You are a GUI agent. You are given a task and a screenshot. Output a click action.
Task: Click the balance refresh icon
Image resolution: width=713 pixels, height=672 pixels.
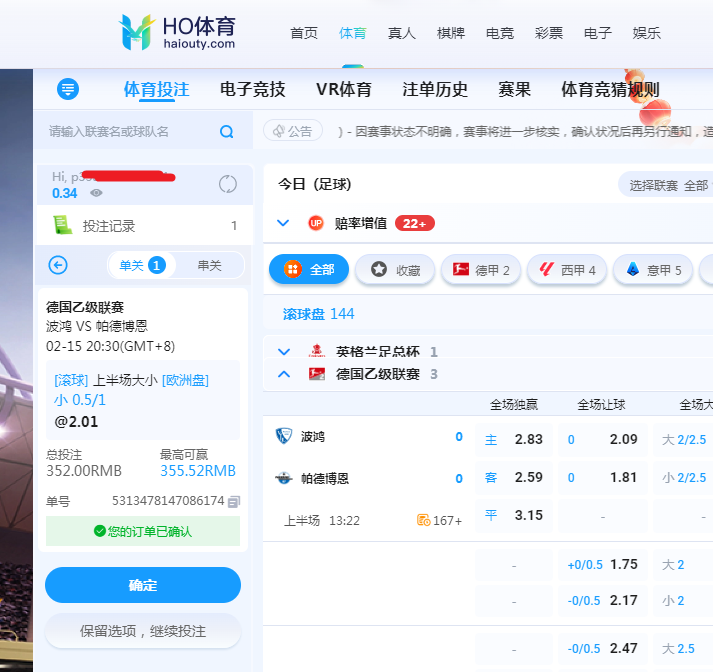tap(228, 184)
